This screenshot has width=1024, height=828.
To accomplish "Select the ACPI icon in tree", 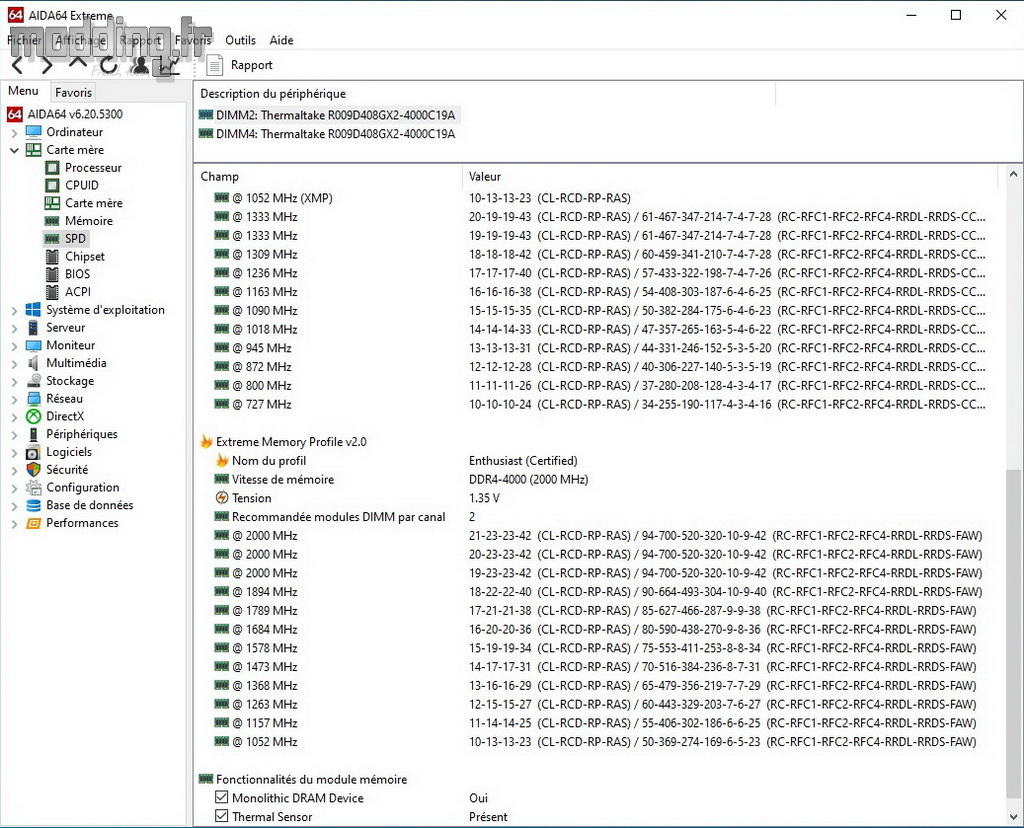I will 52,292.
